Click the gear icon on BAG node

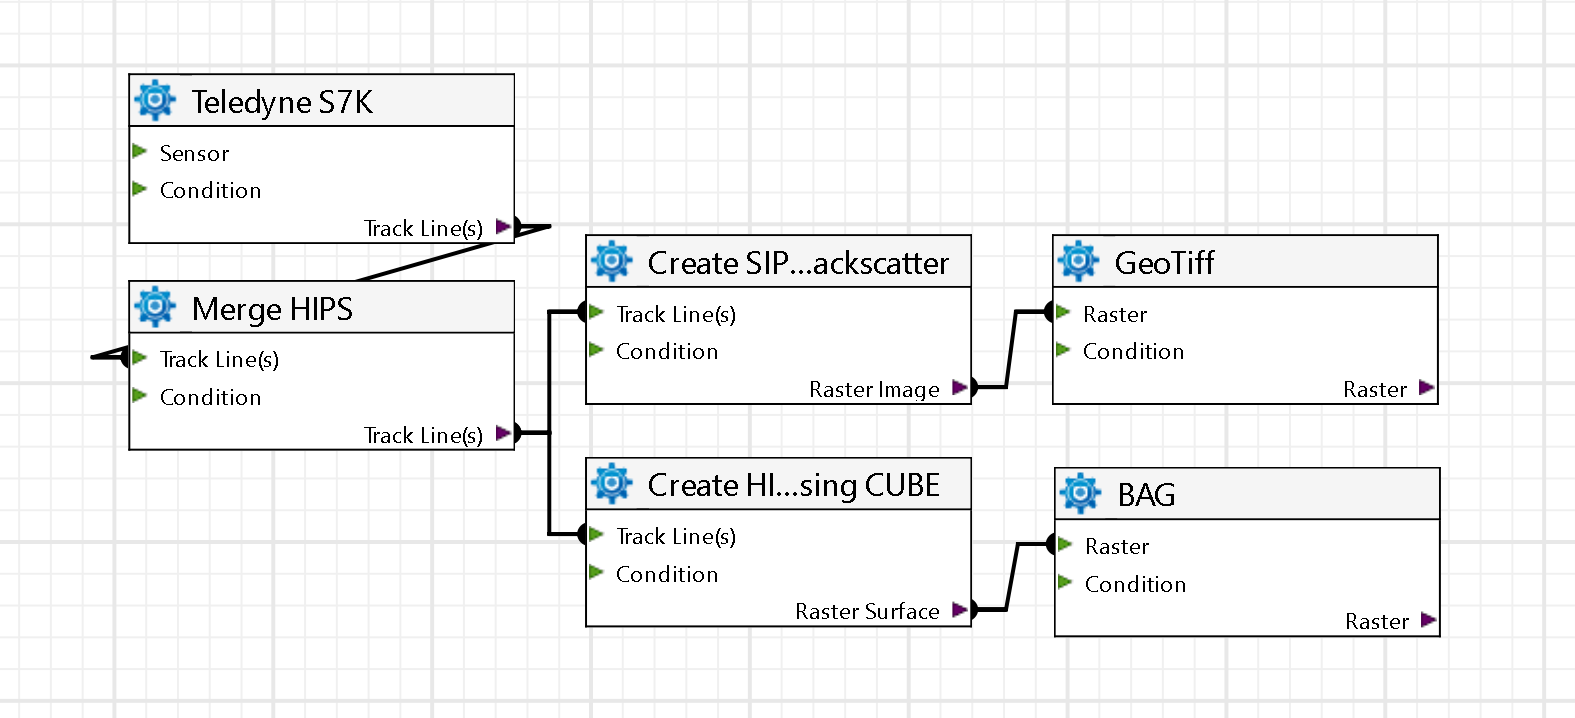tap(1080, 494)
